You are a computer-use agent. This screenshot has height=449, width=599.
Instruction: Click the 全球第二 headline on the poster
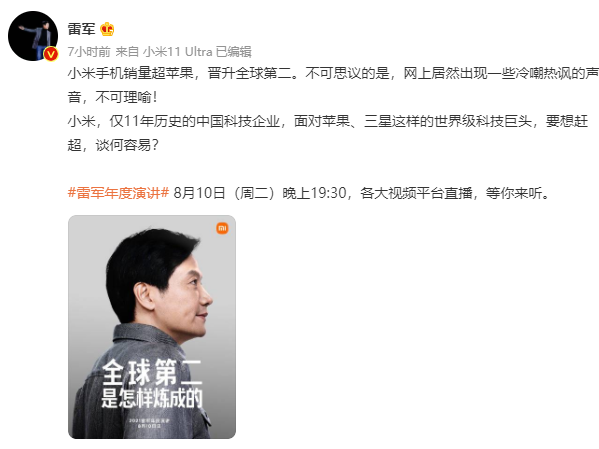152,372
